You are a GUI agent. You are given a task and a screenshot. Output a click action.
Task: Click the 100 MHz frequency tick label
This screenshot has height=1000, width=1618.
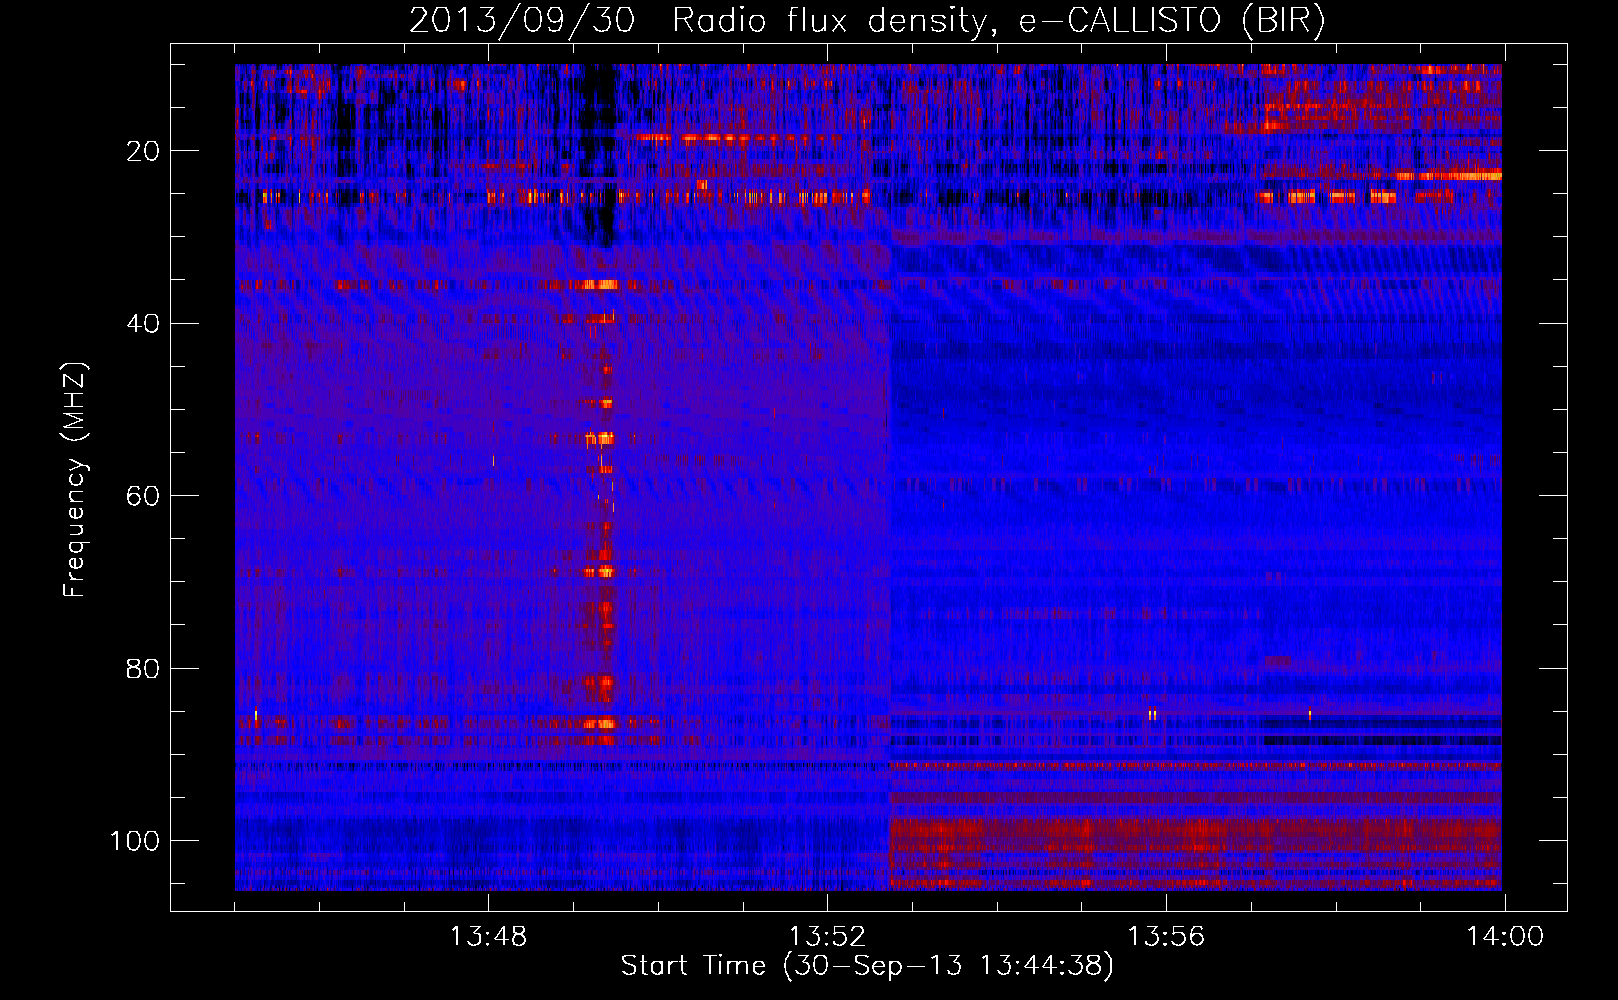[135, 841]
